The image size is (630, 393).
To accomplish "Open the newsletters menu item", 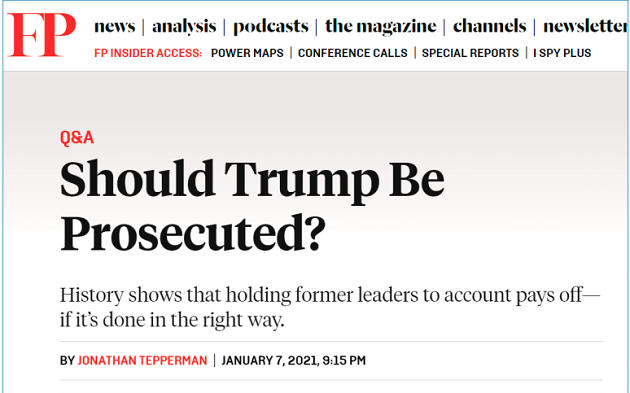I will point(586,26).
